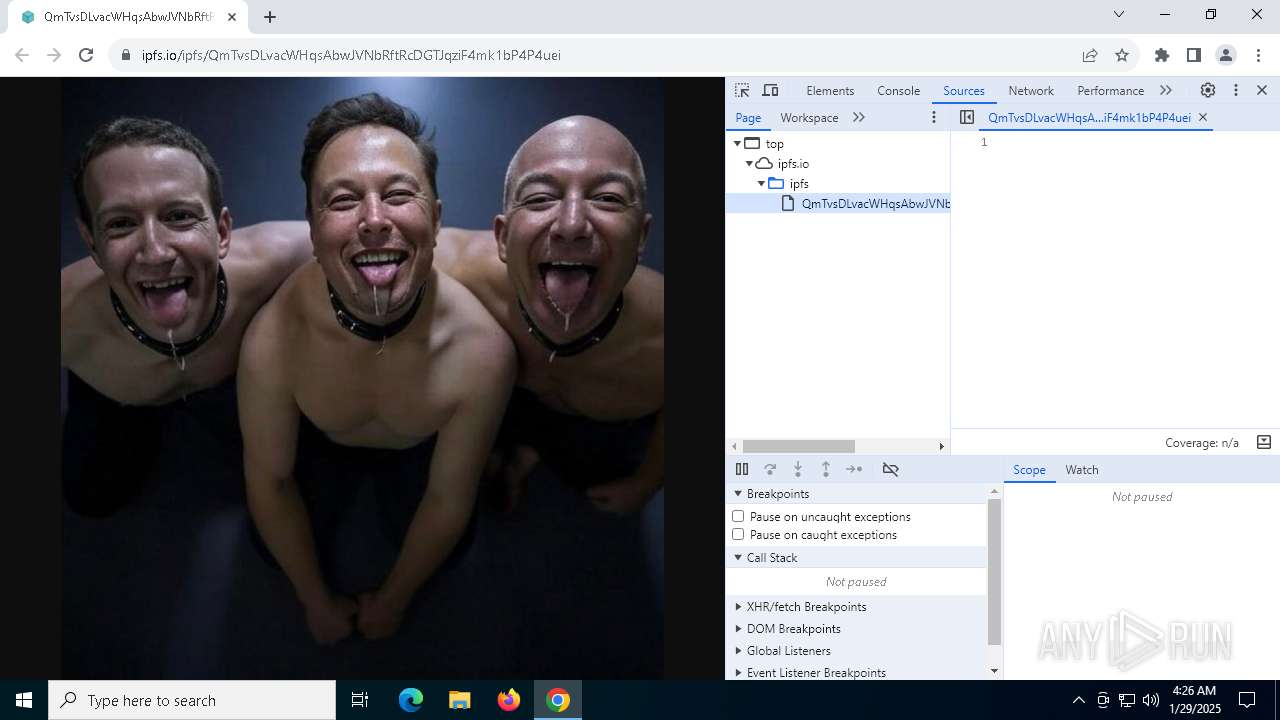Expand DOM Breakpoints section
1280x720 pixels.
[x=738, y=629]
